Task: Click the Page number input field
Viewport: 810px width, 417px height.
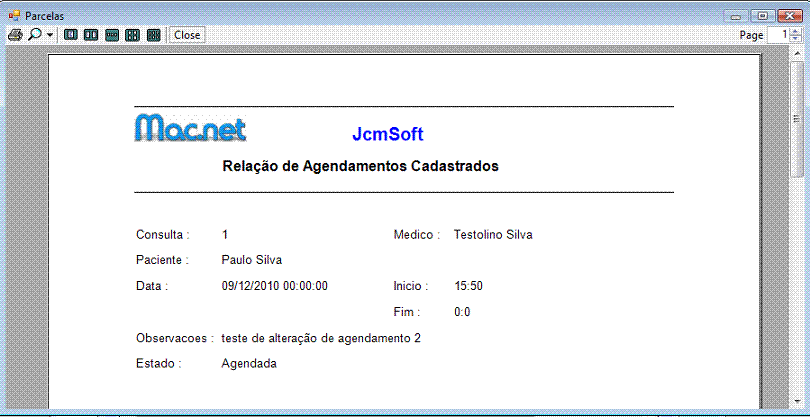Action: pyautogui.click(x=778, y=35)
